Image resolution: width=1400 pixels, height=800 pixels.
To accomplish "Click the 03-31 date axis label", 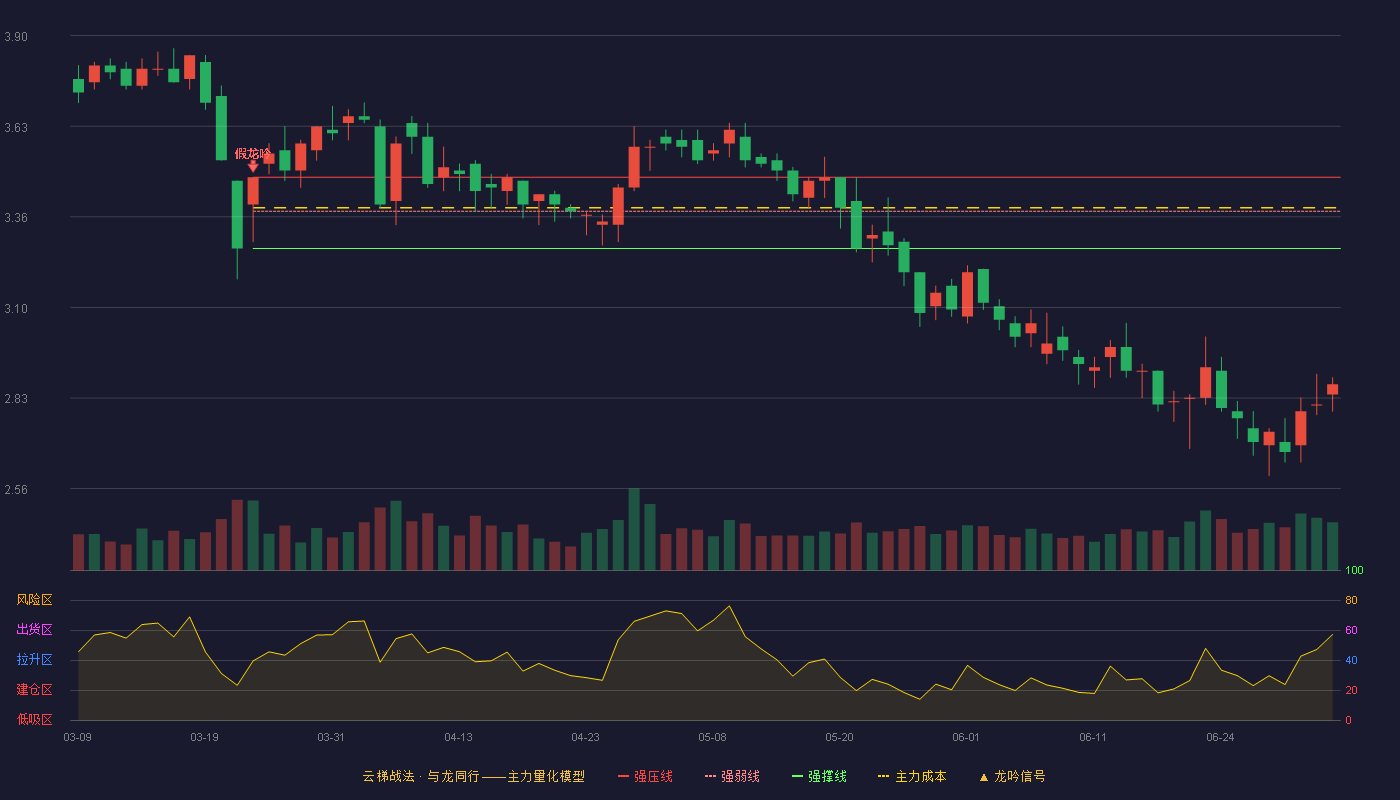I will 331,737.
